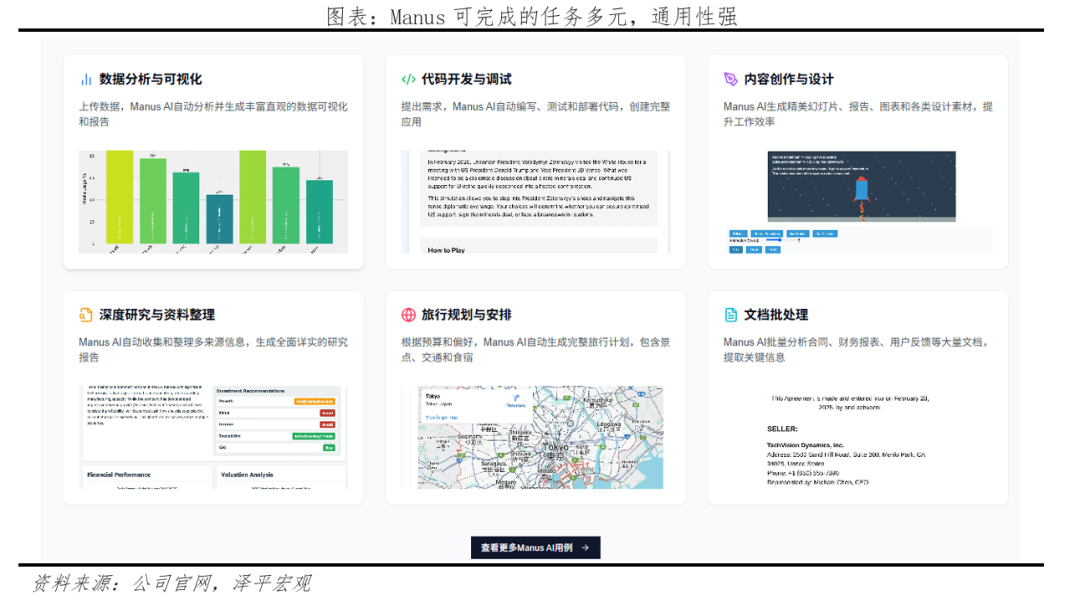The height and width of the screenshot is (611, 1080).
Task: Click the 资料来源 source caption
Action: point(172,583)
